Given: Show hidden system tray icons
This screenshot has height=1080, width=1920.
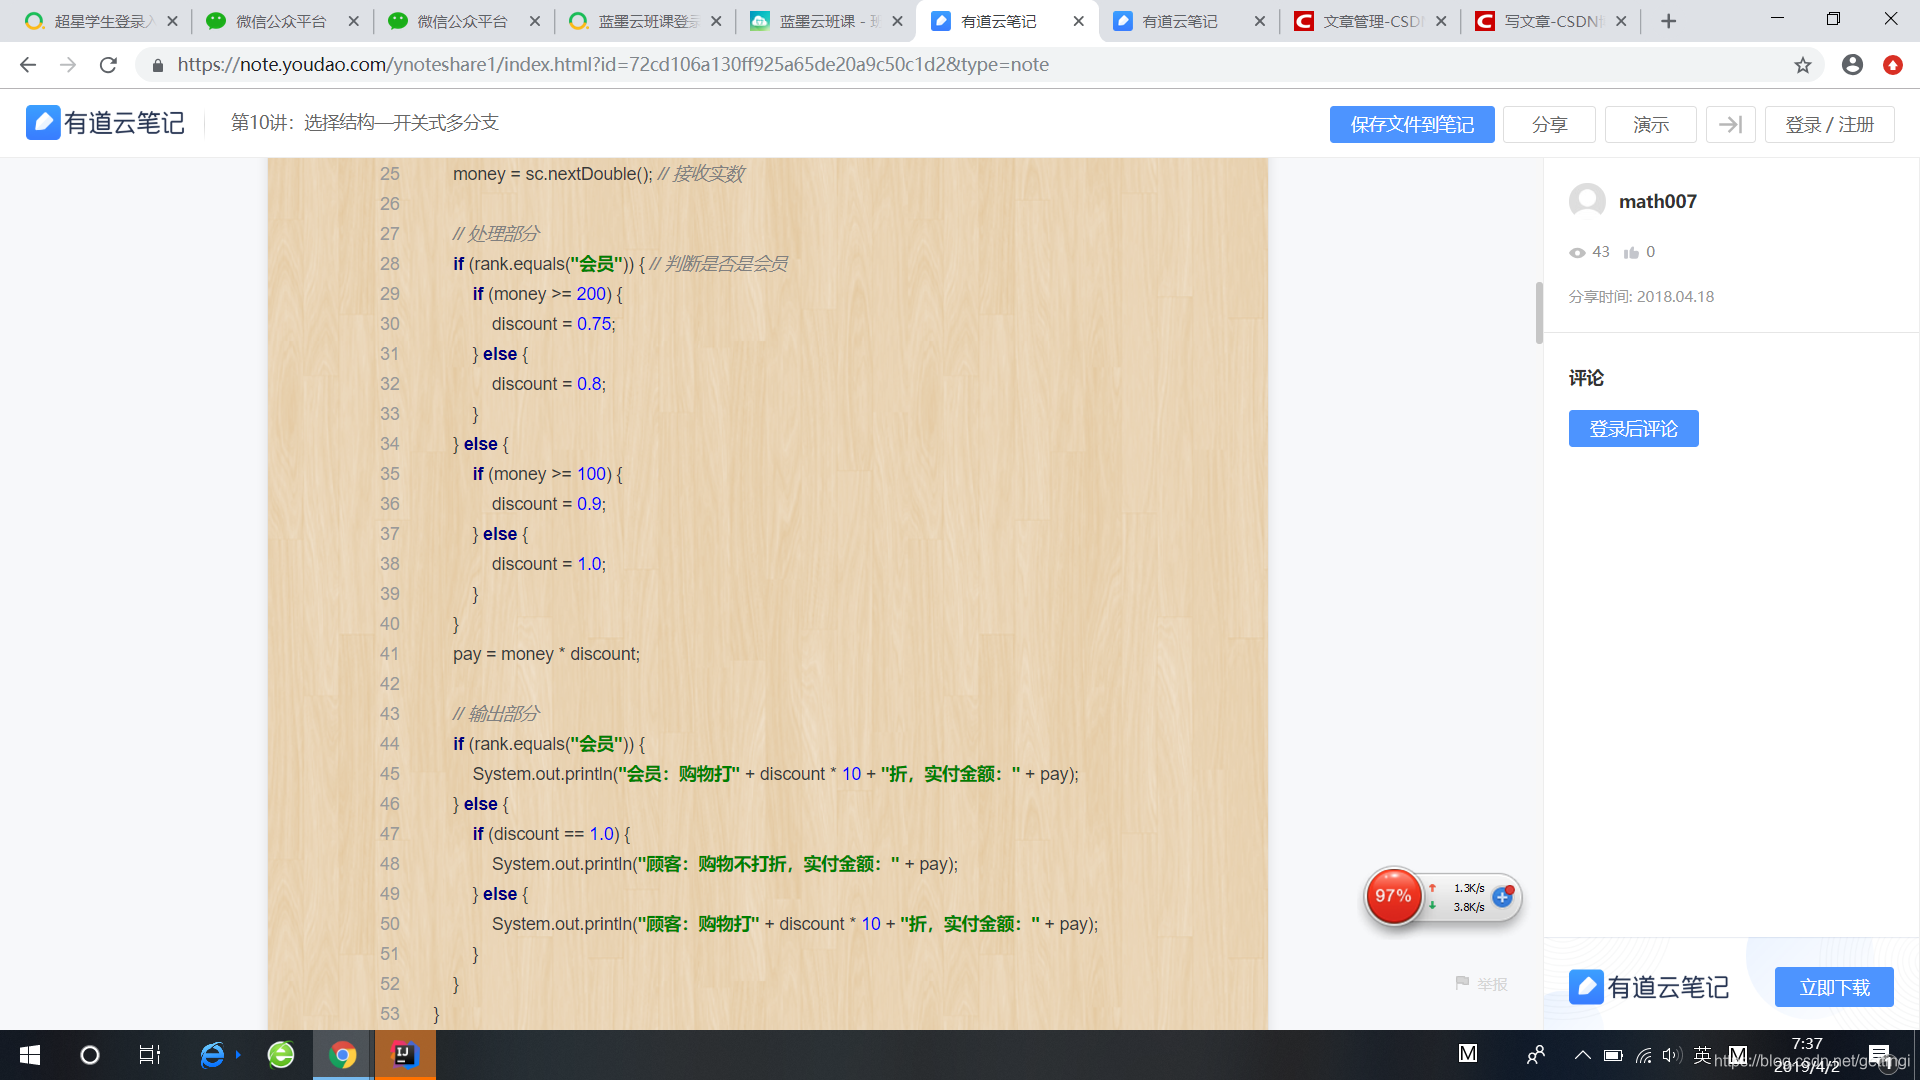Looking at the screenshot, I should coord(1583,1055).
